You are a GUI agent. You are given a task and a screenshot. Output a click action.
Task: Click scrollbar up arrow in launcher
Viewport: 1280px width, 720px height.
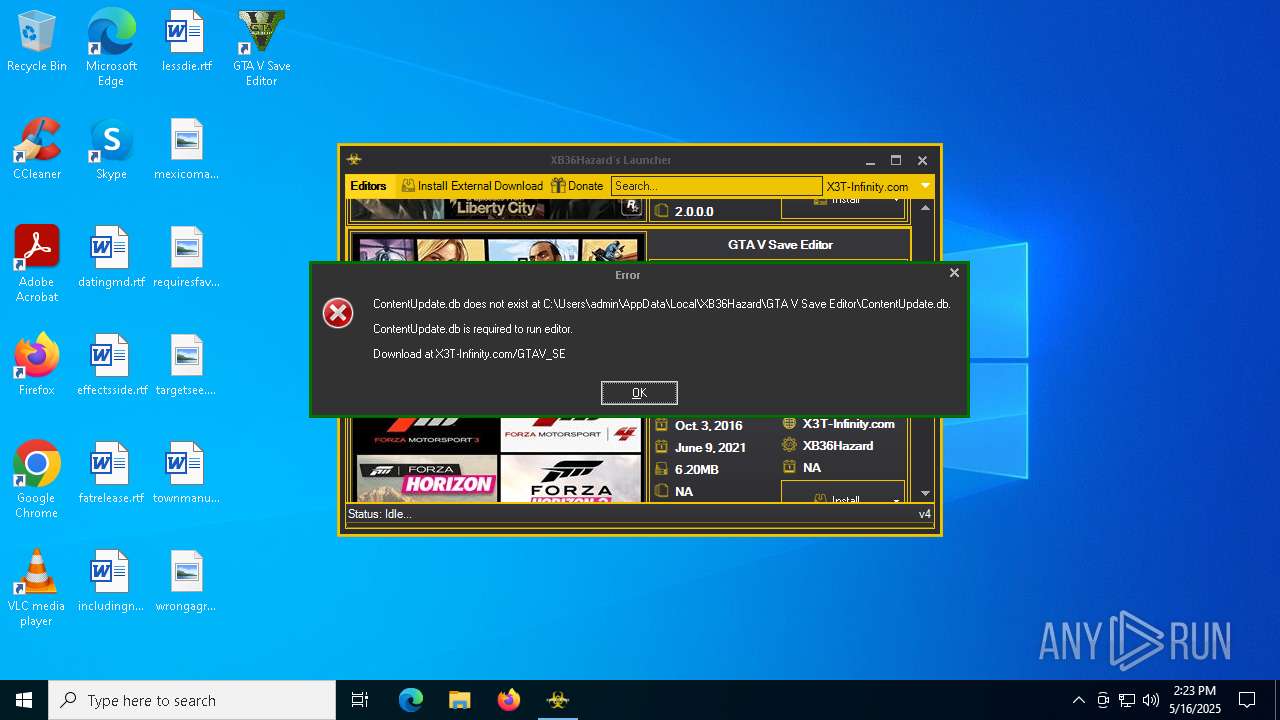coord(925,208)
